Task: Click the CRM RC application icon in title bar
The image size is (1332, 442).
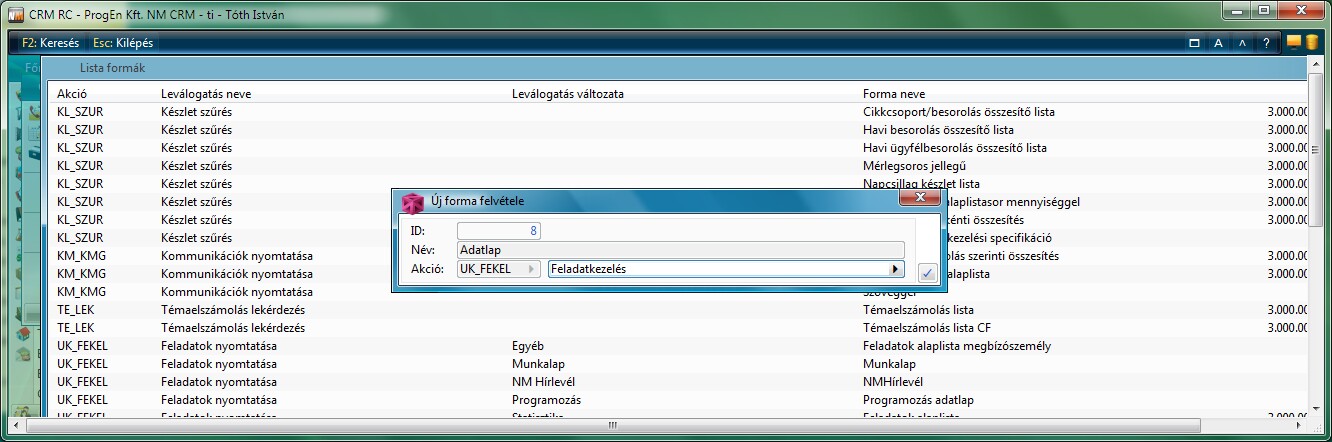Action: click(x=15, y=13)
